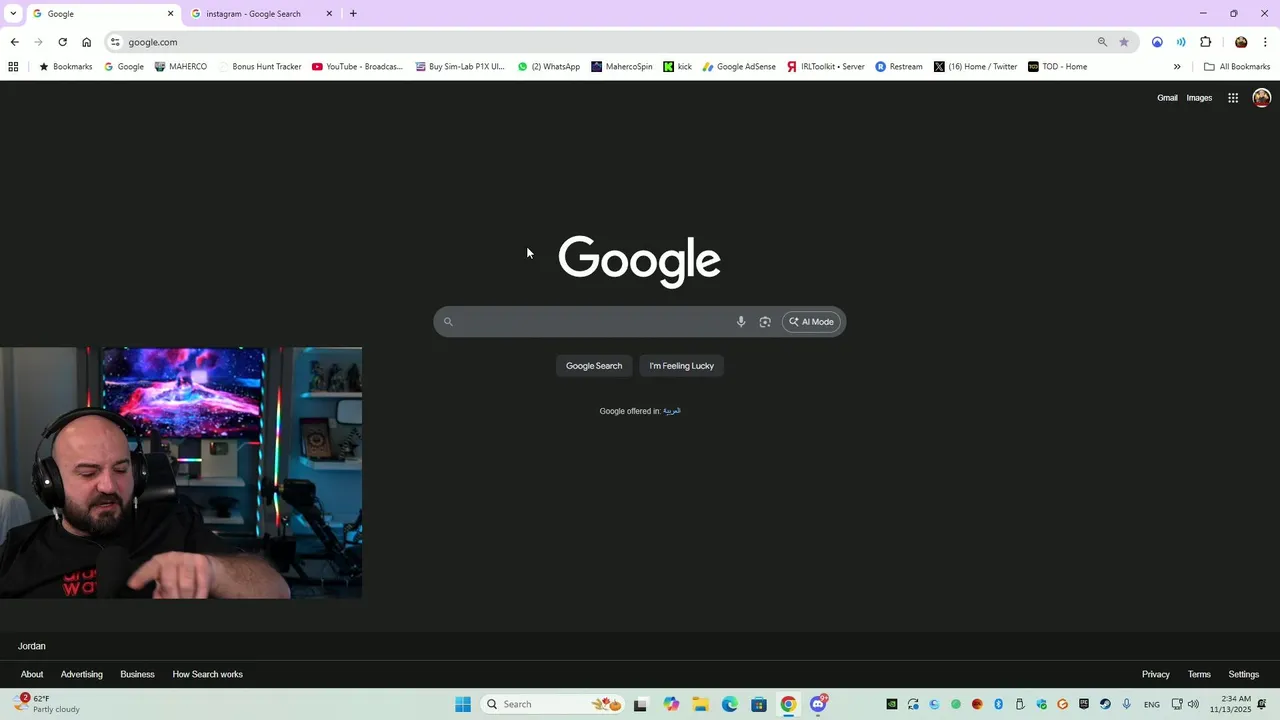Click I'm Feeling Lucky button
Image resolution: width=1280 pixels, height=720 pixels.
682,366
